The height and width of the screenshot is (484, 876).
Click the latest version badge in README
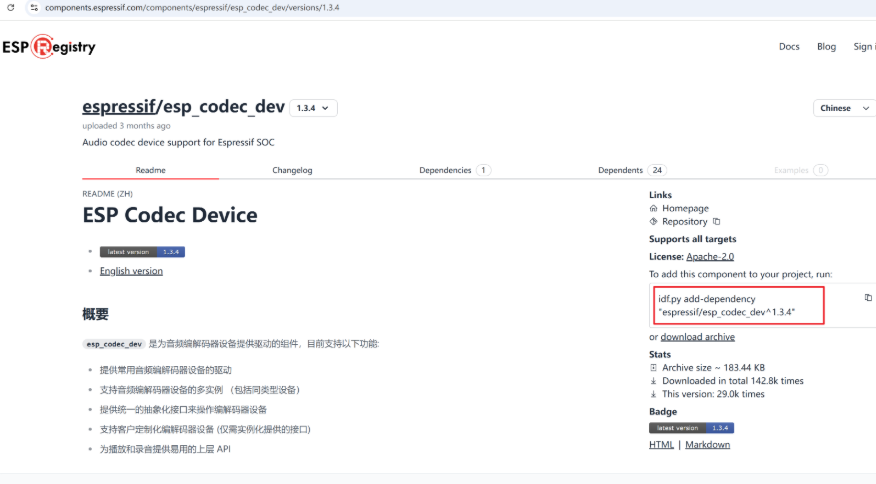(x=142, y=252)
